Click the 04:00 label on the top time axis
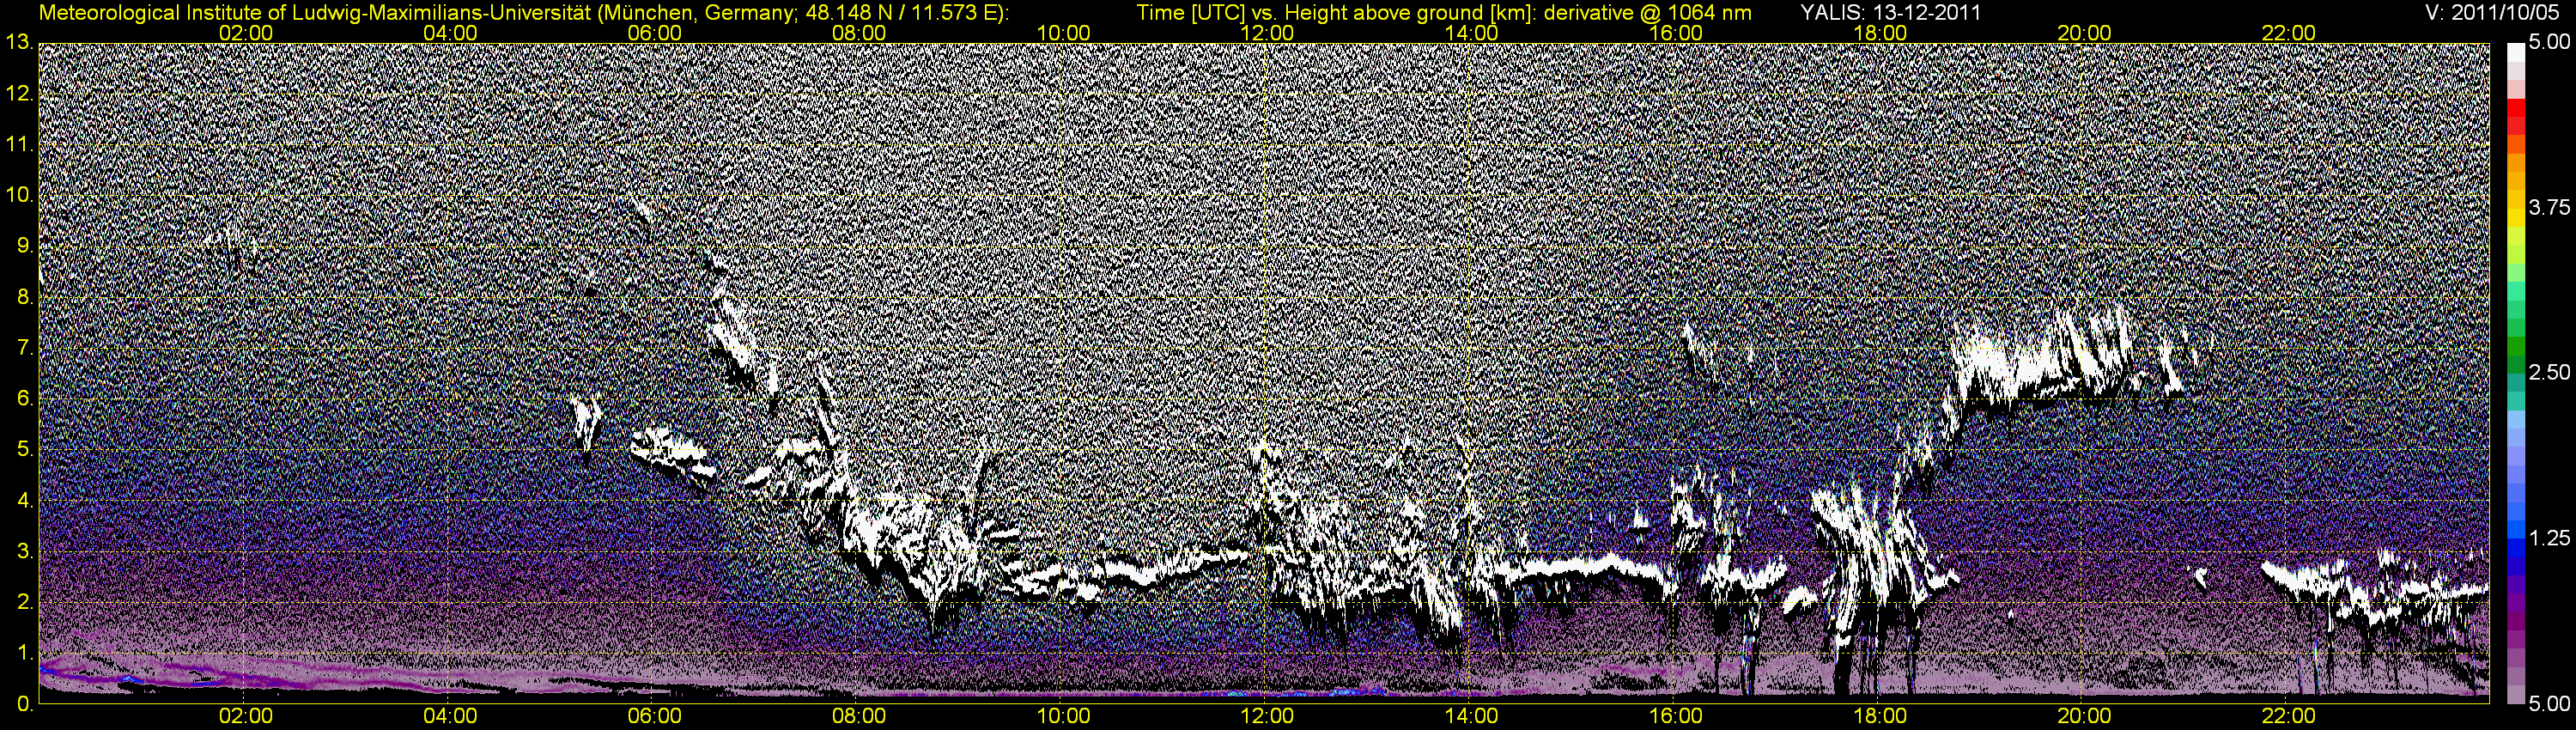 point(450,33)
